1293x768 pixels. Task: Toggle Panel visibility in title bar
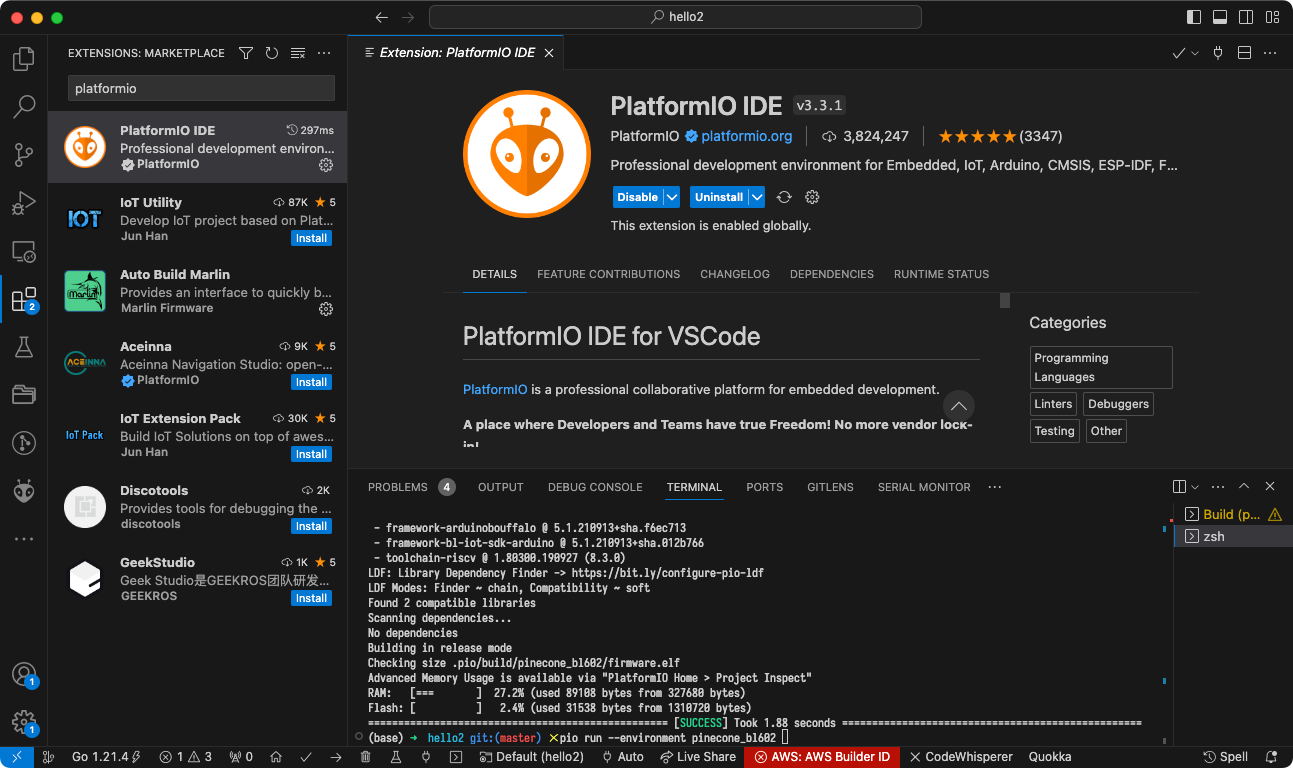[1220, 17]
